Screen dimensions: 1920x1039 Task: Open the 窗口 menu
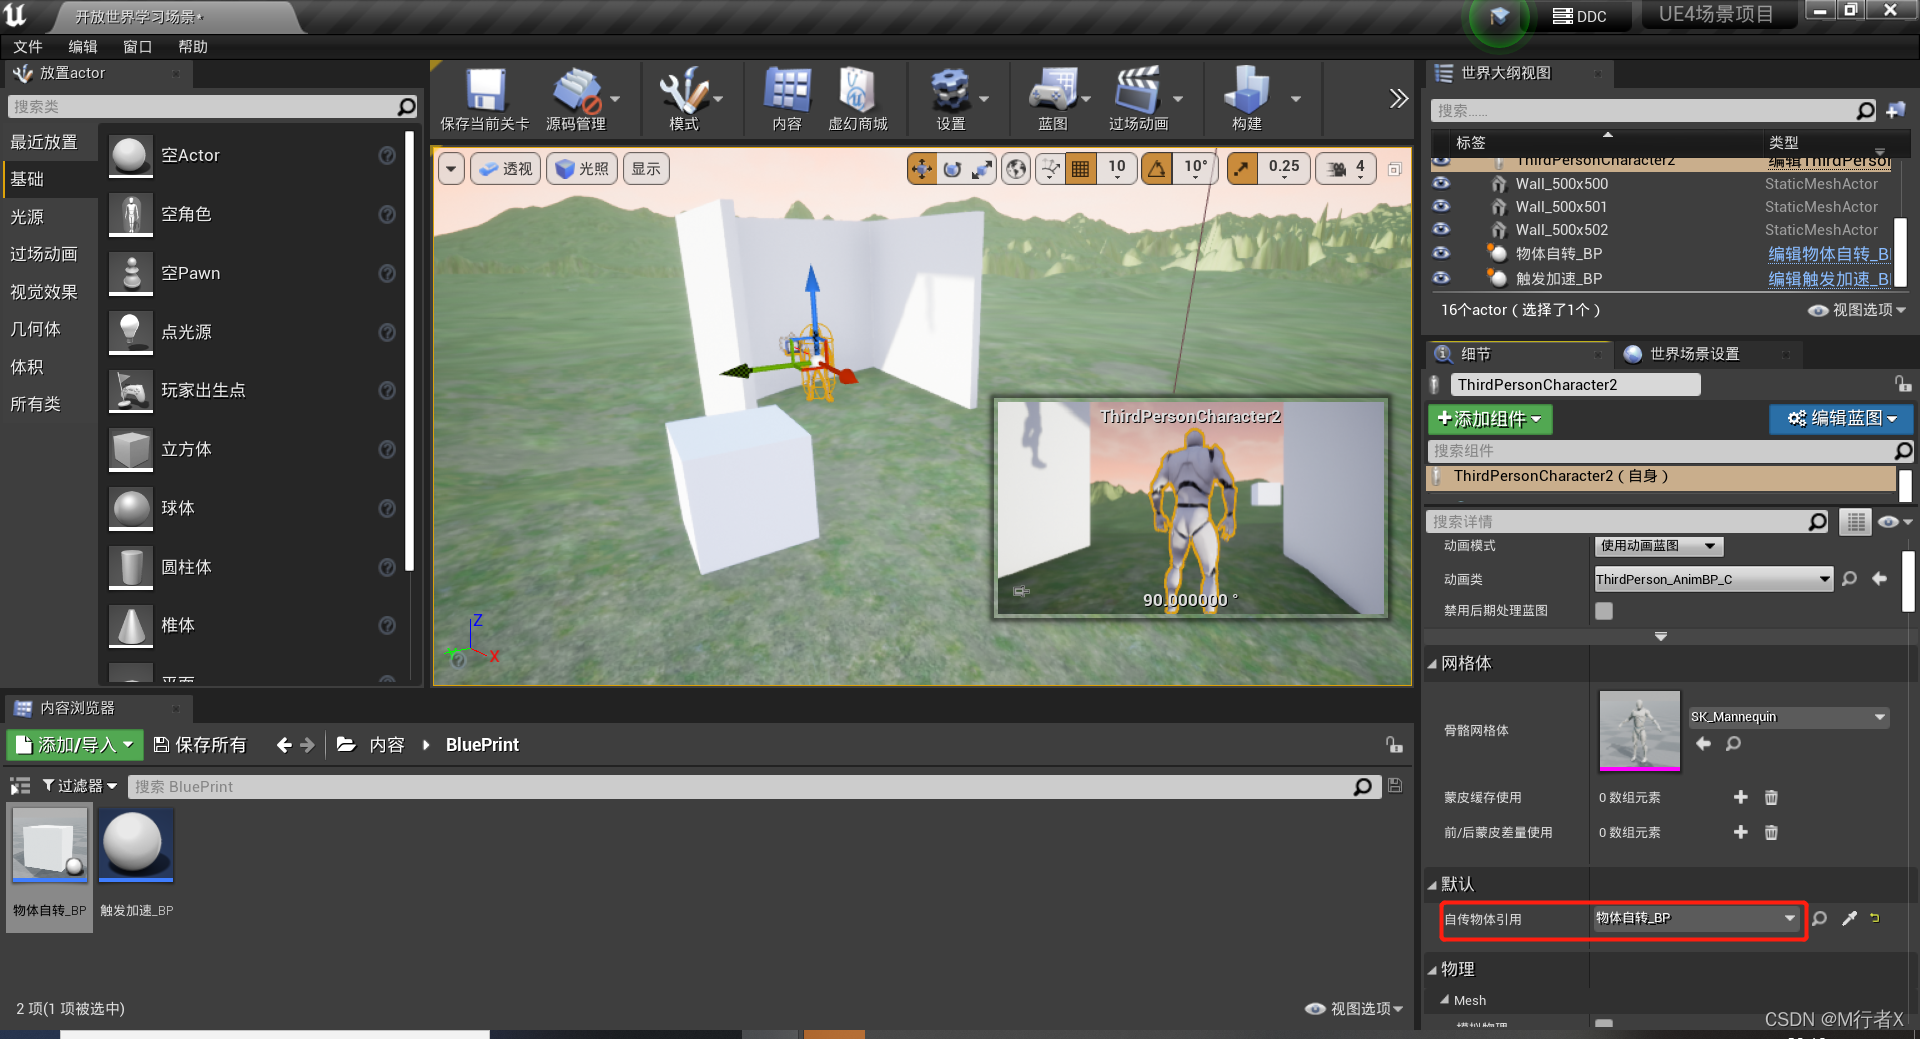click(x=138, y=47)
